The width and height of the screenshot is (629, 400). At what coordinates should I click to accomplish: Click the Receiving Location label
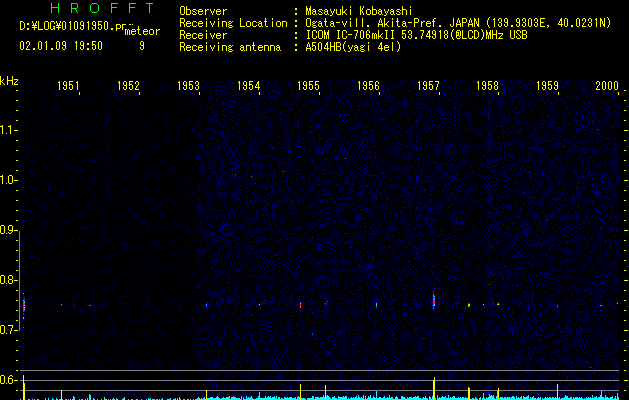coord(233,23)
